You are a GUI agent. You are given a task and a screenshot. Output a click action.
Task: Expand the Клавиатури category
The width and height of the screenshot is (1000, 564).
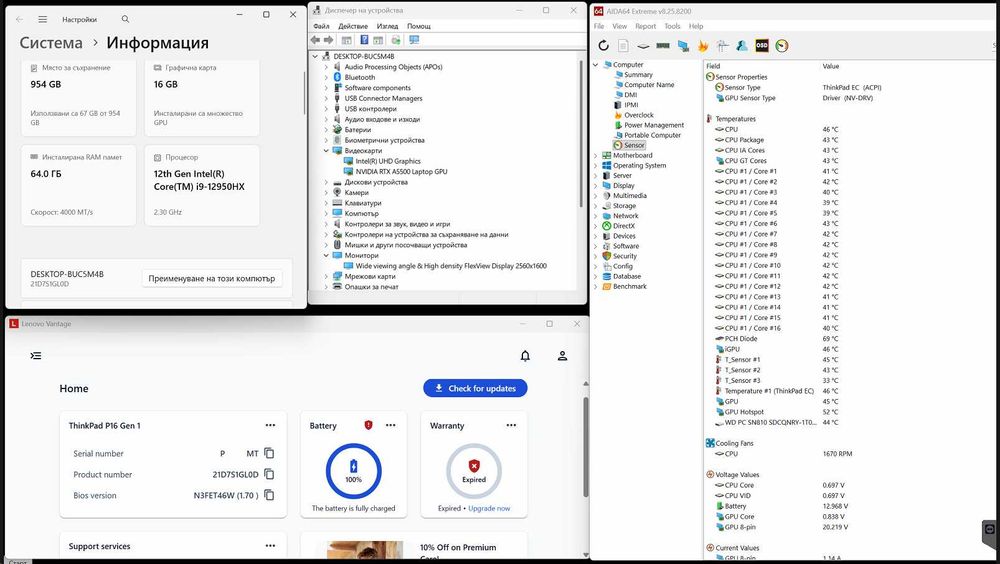(x=327, y=203)
